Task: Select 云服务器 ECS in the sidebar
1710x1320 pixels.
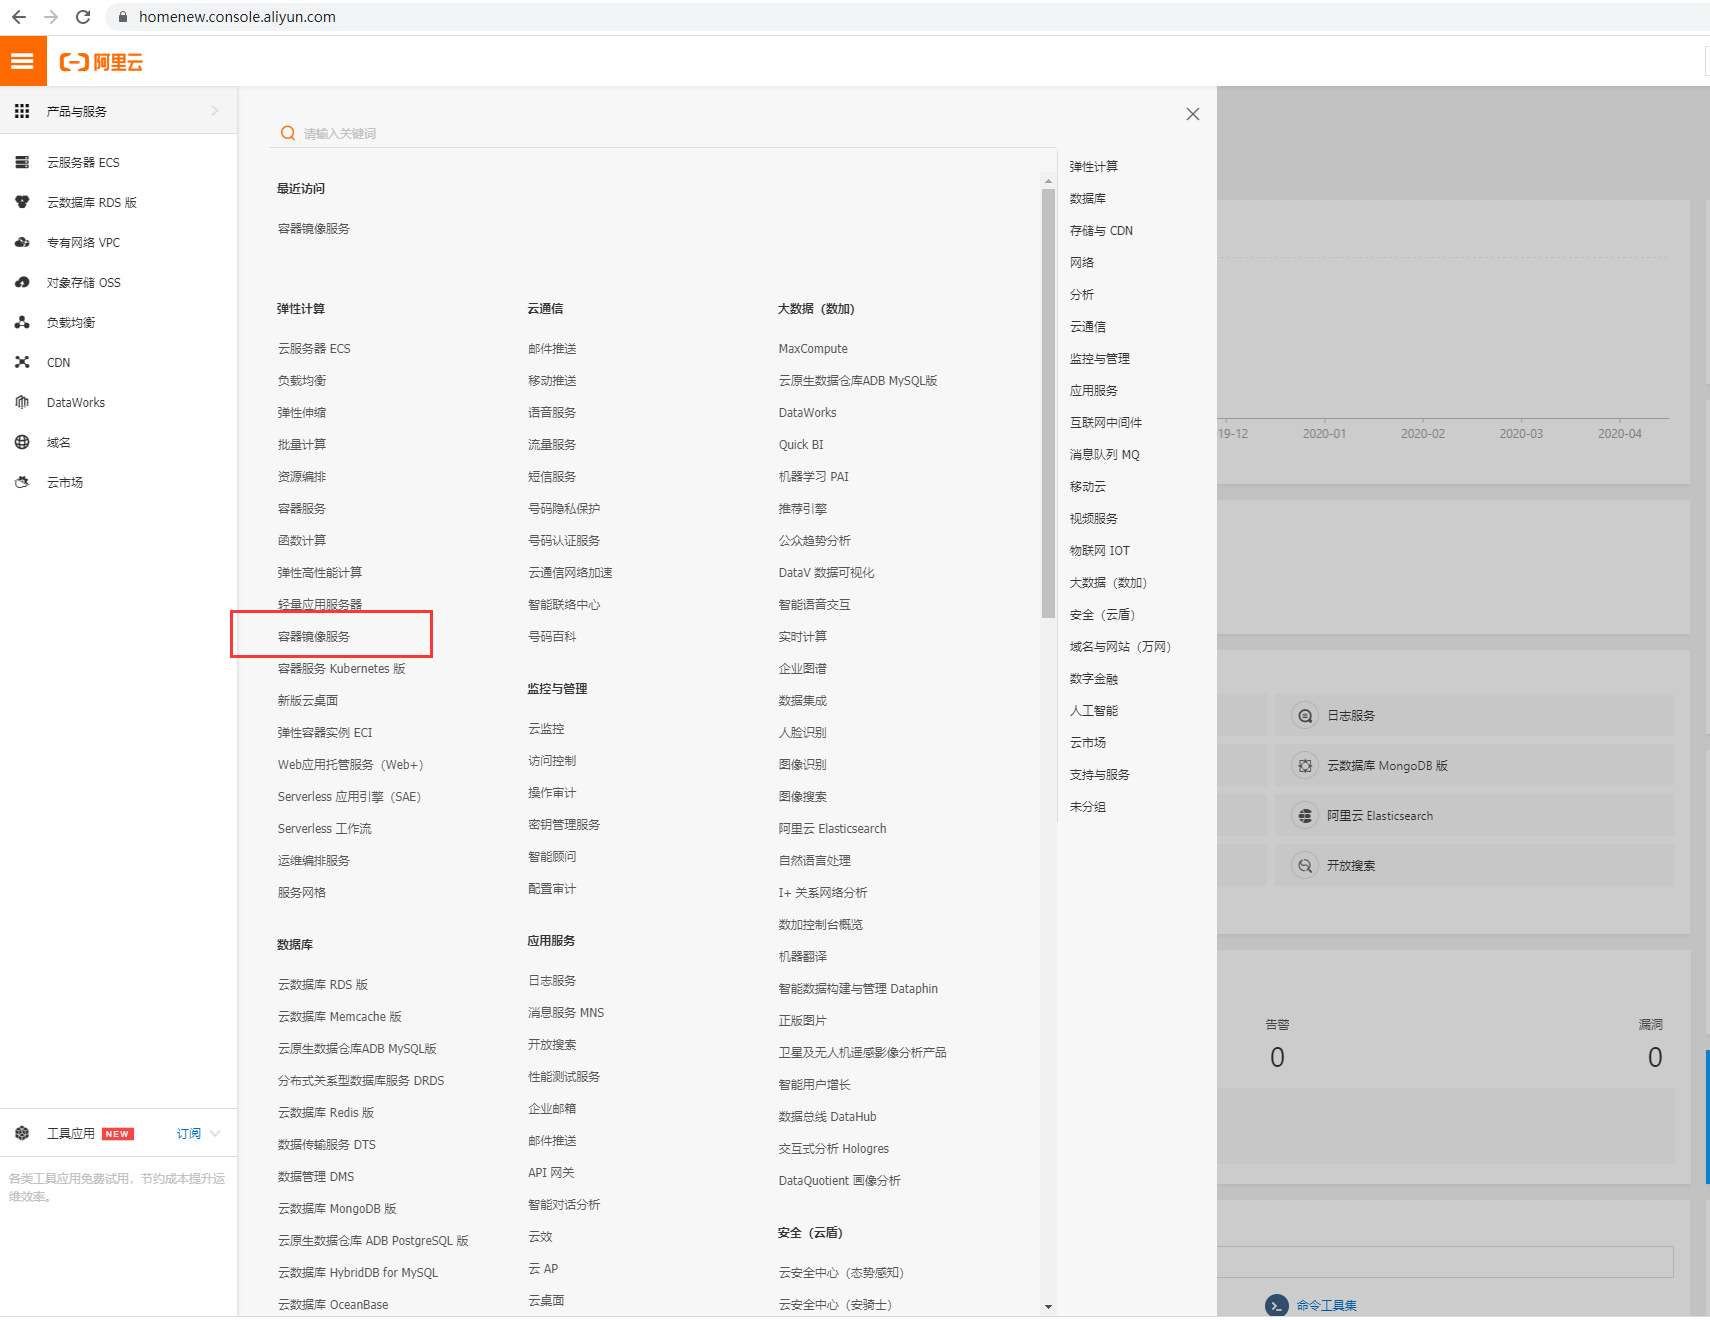Action: pos(85,162)
